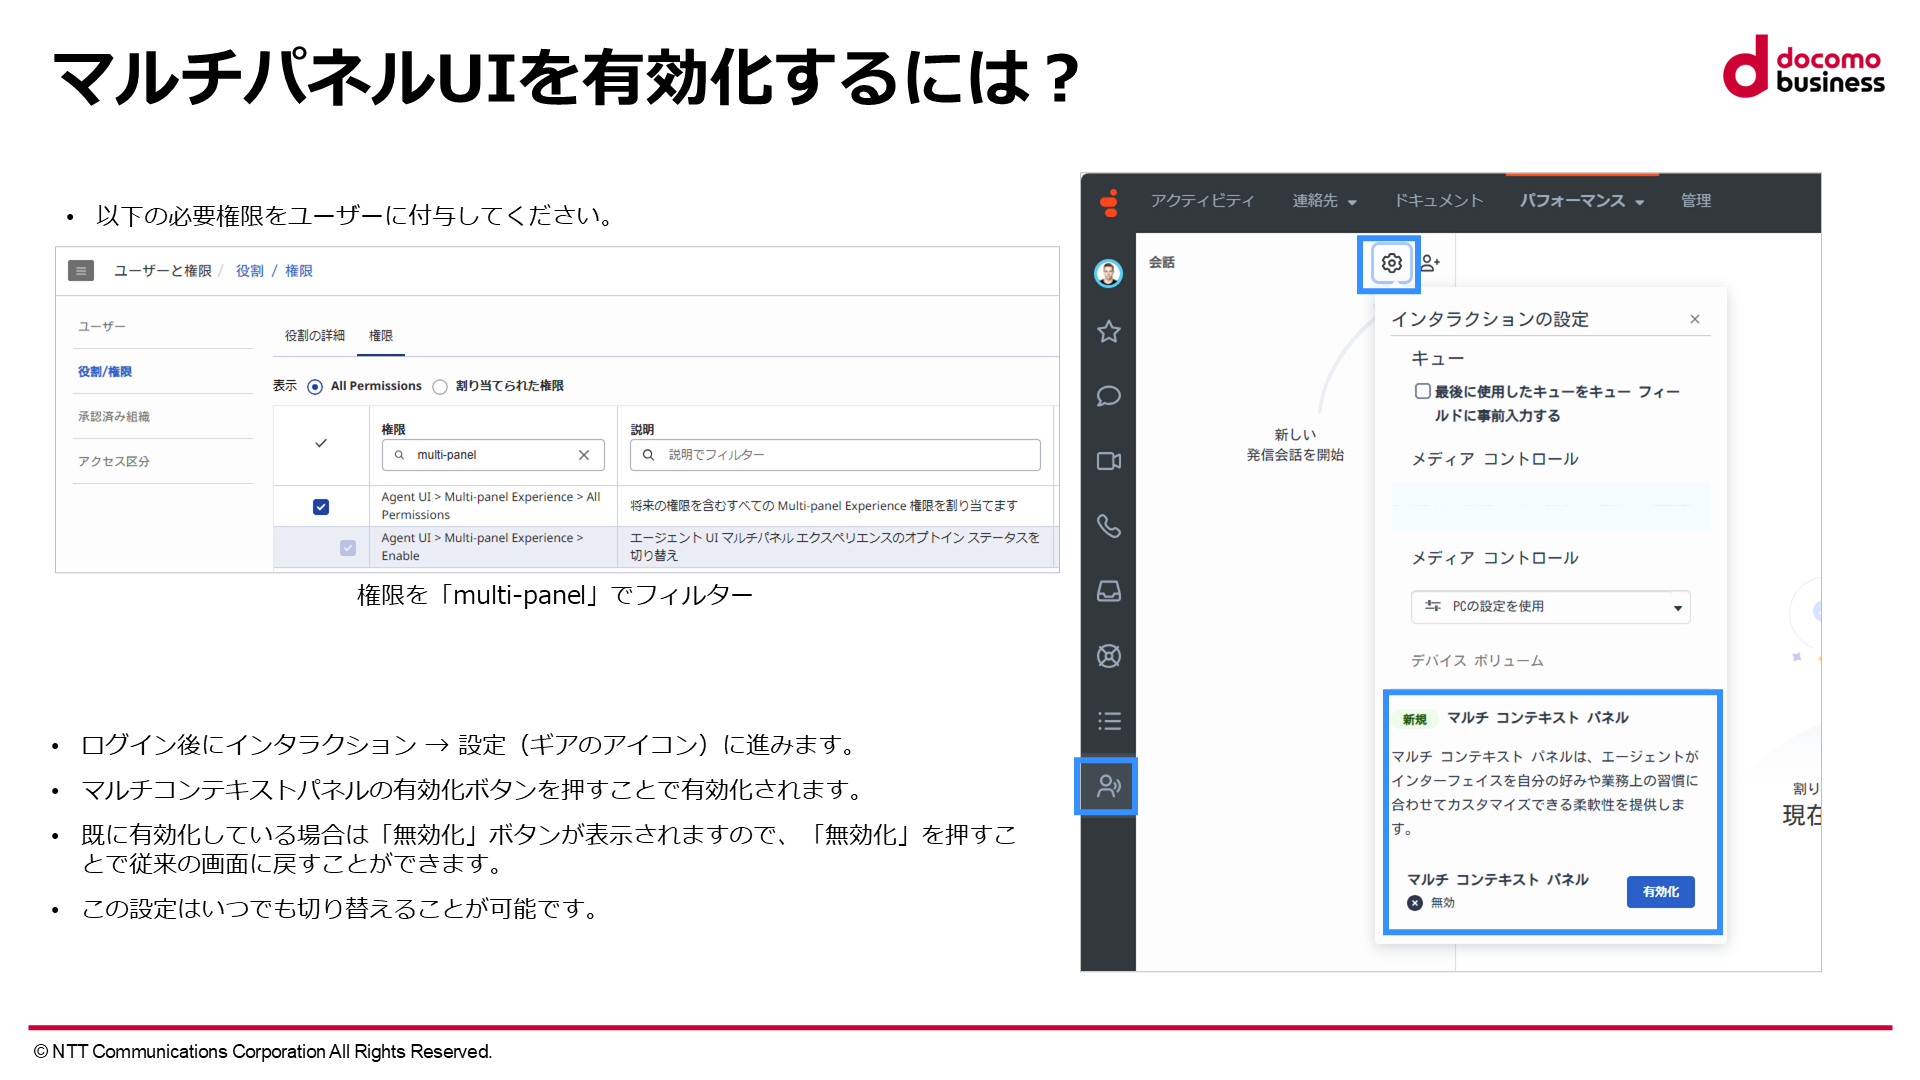Select the video camera sidebar icon

click(1108, 461)
